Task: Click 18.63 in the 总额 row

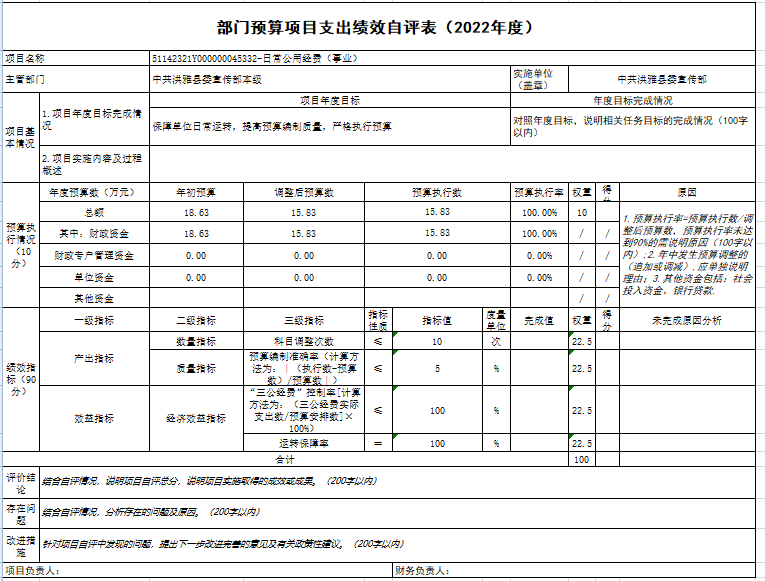Action: click(196, 212)
